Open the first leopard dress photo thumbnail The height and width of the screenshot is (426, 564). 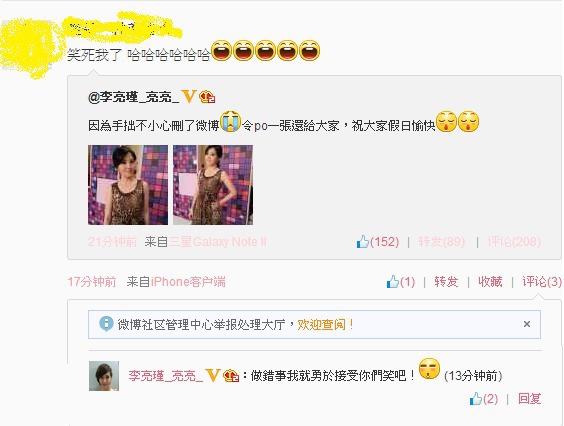coord(128,185)
